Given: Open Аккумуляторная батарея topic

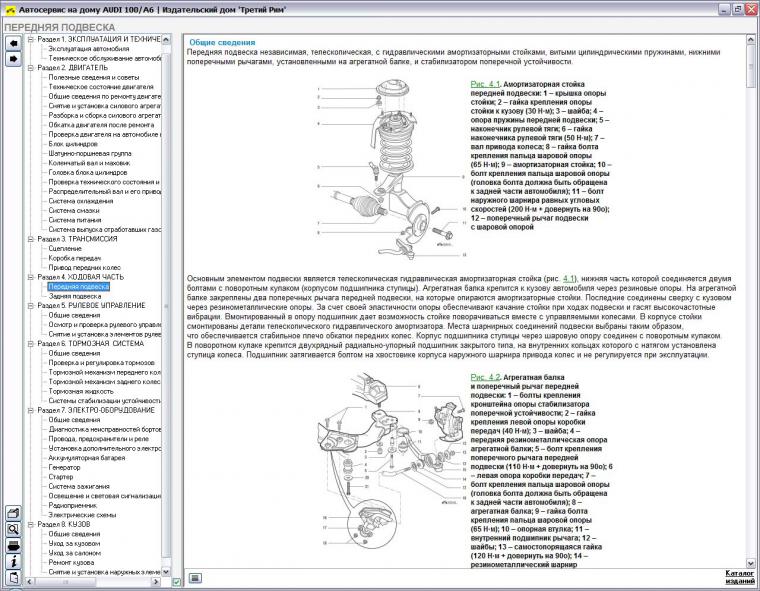Looking at the screenshot, I should [87, 457].
